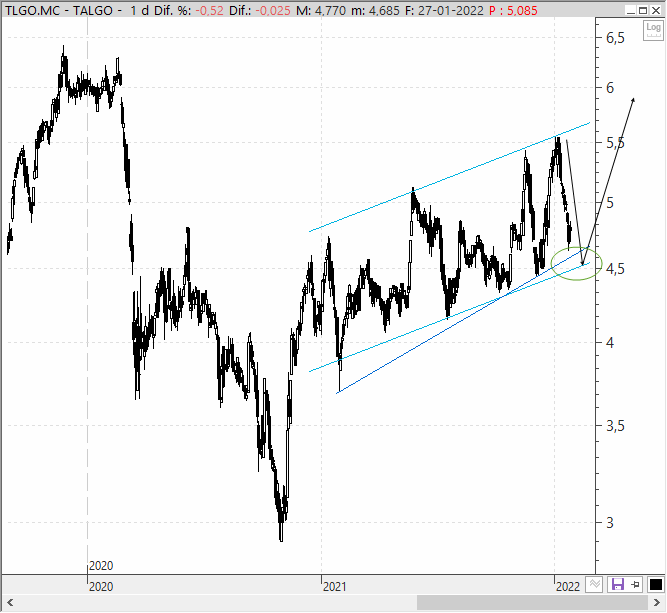The image size is (667, 613).
Task: Click the scroll left arrow
Action: click(x=10, y=603)
